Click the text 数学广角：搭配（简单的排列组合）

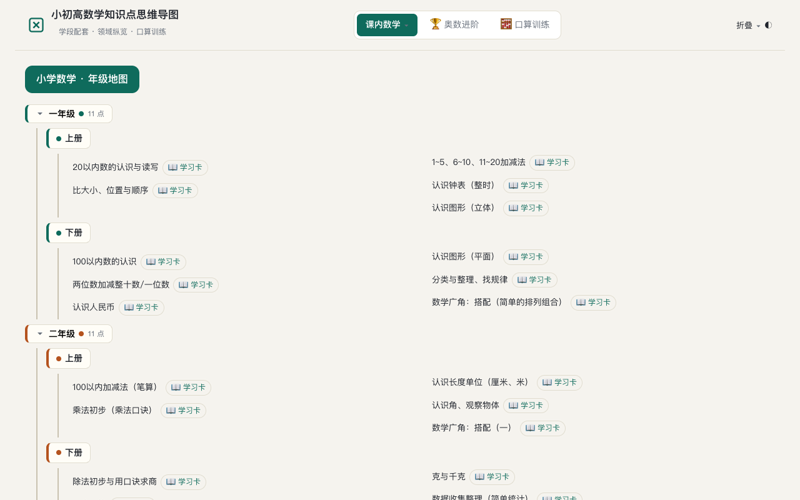click(x=498, y=302)
